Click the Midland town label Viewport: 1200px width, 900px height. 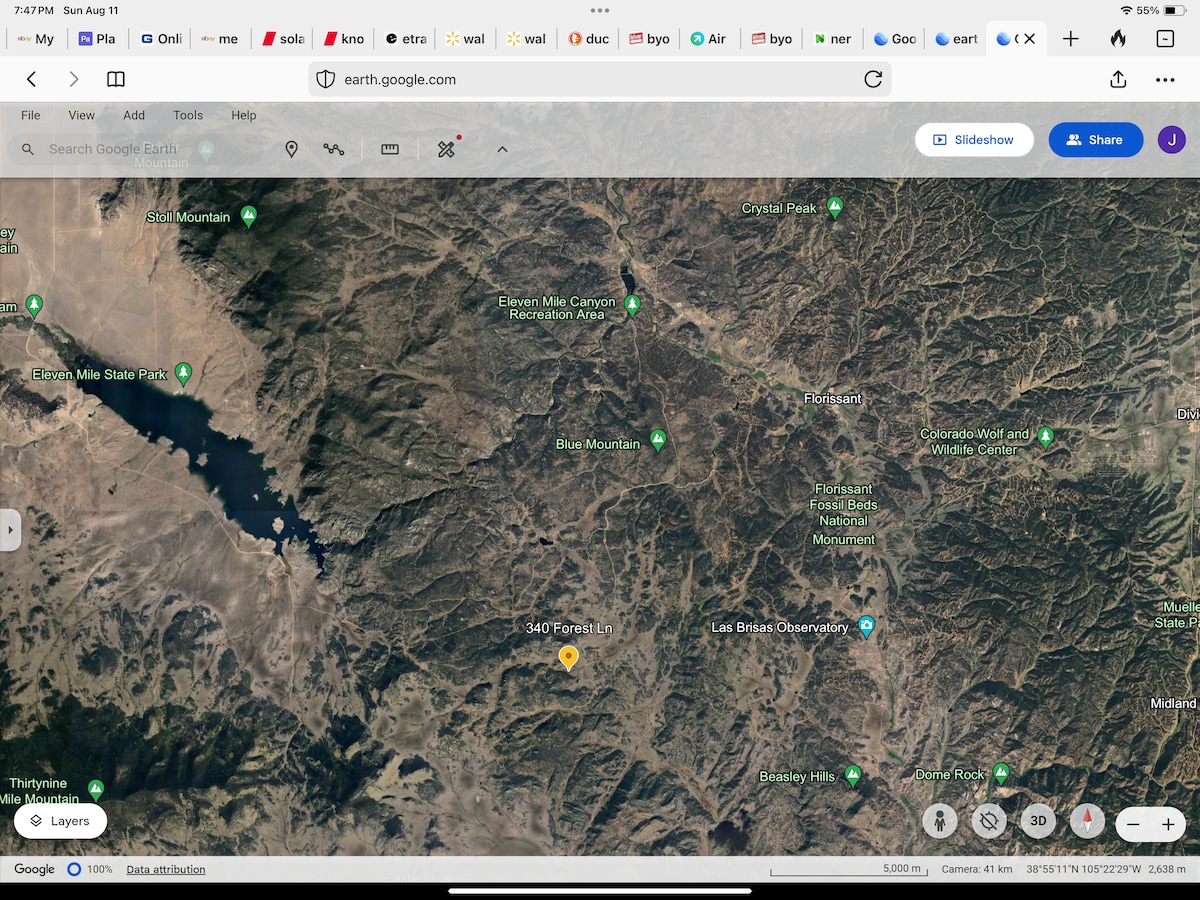point(1173,703)
